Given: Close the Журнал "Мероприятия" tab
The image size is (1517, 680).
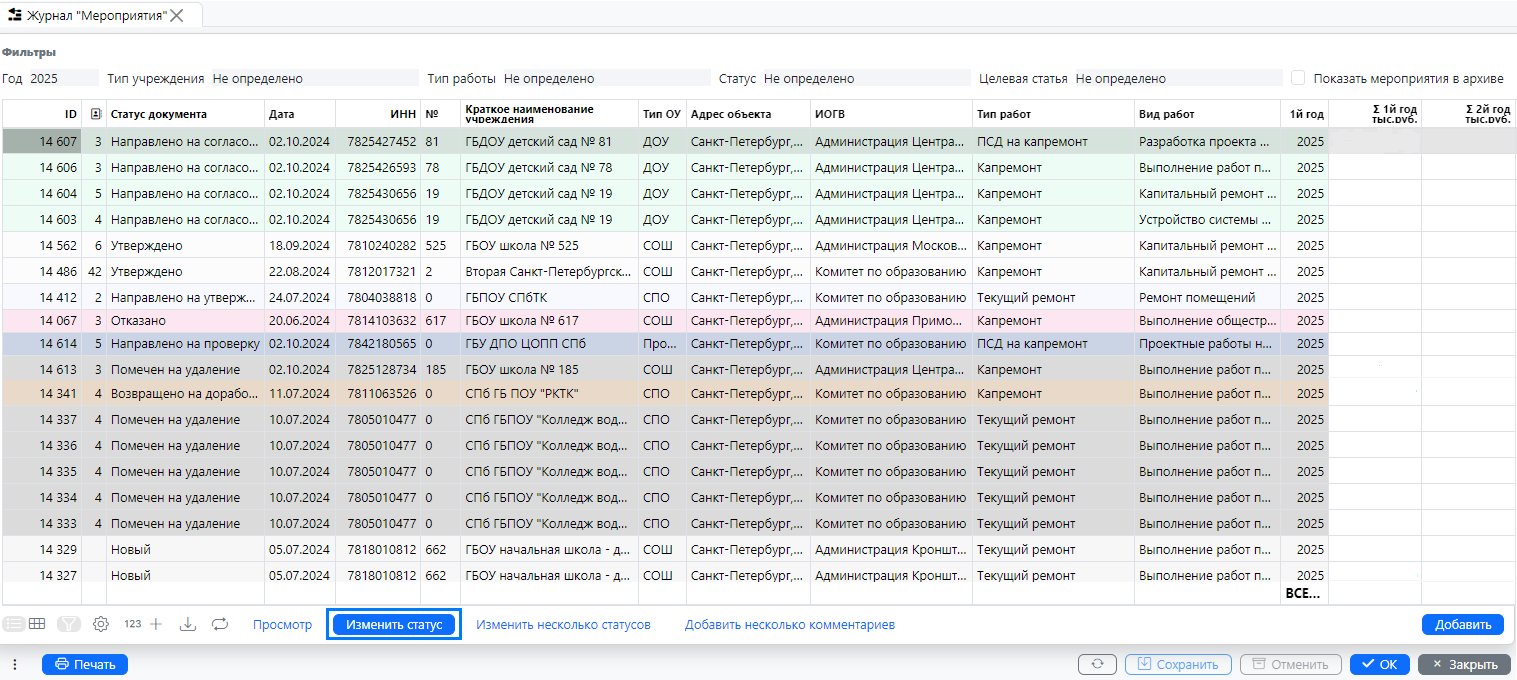Looking at the screenshot, I should 177,15.
